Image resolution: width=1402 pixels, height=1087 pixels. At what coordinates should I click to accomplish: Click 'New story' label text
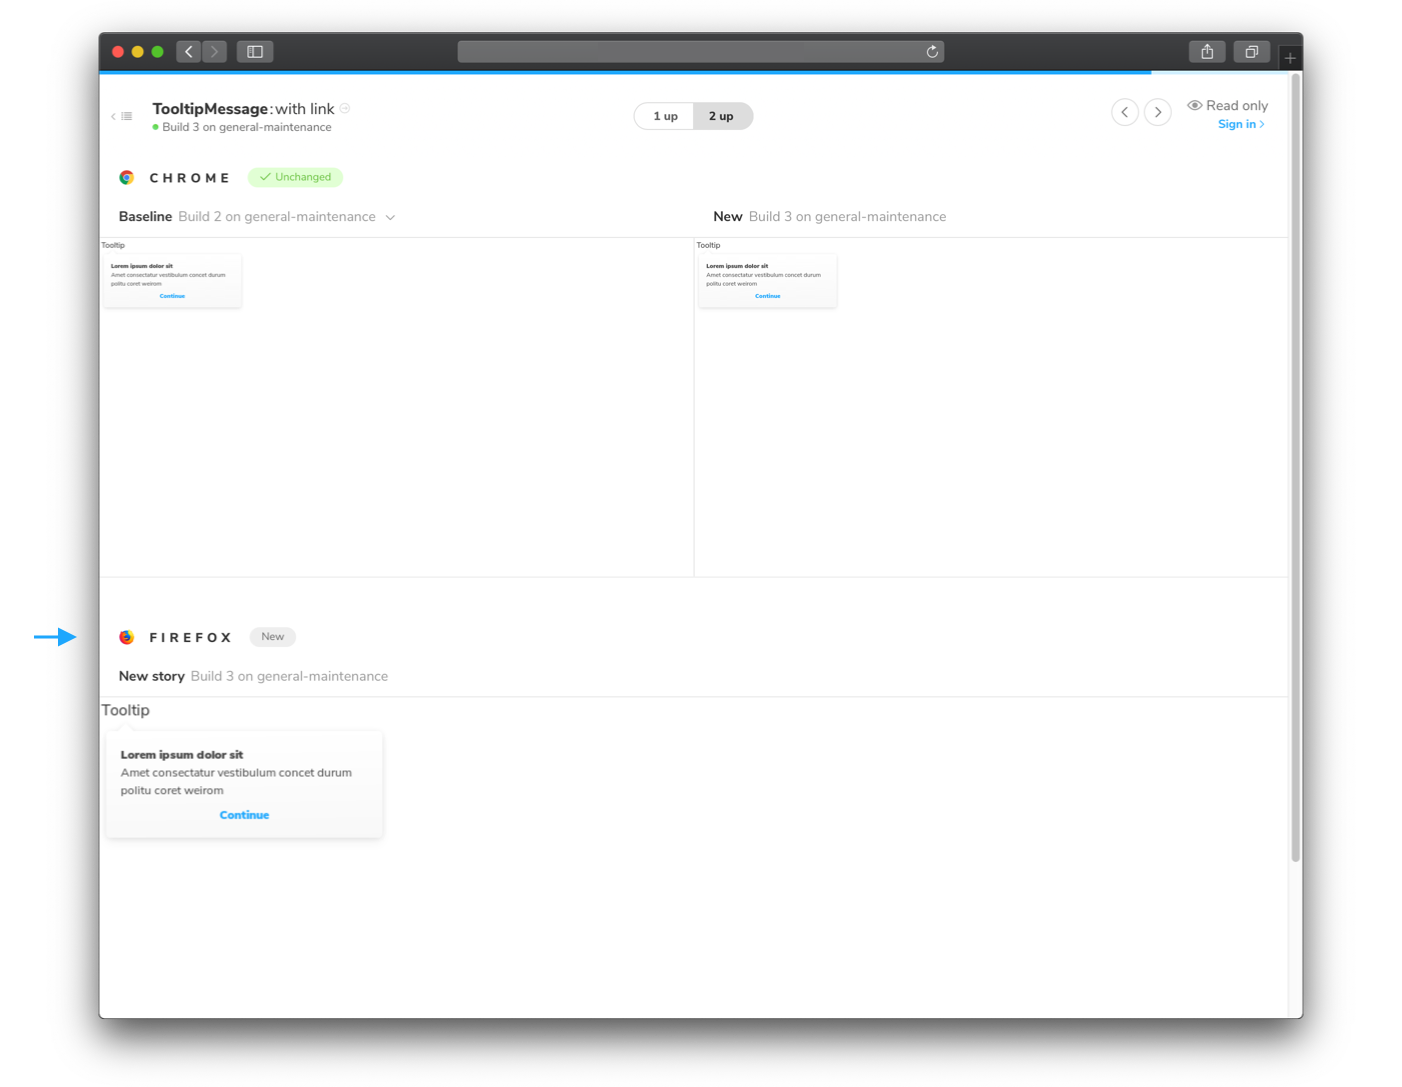[x=152, y=676]
